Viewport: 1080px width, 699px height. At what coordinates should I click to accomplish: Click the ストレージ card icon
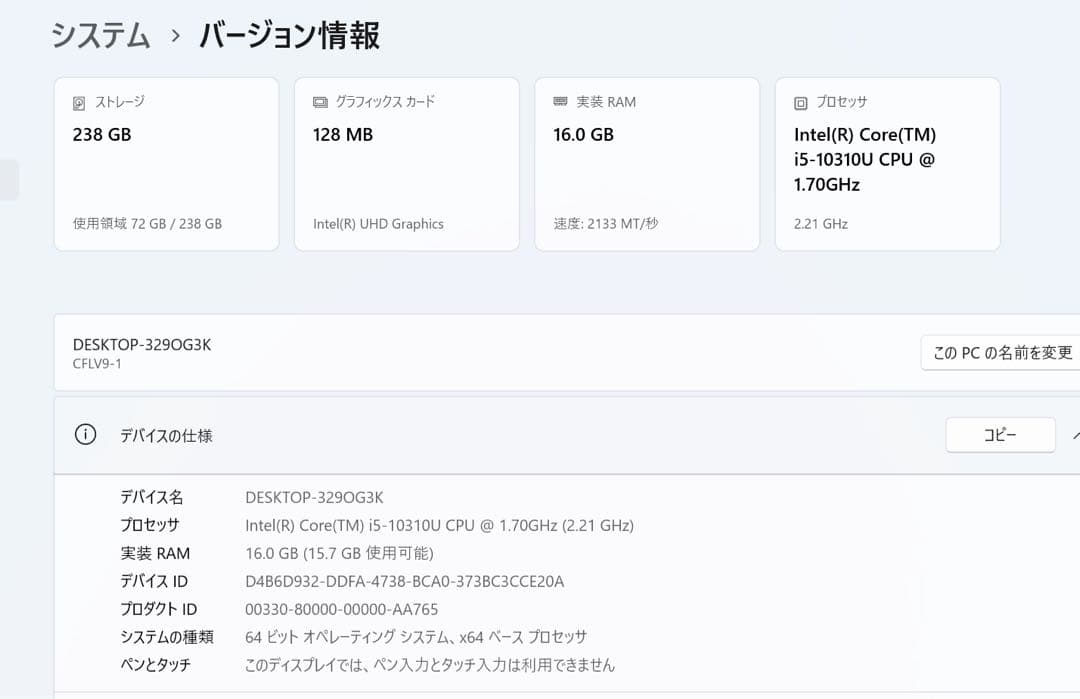80,101
